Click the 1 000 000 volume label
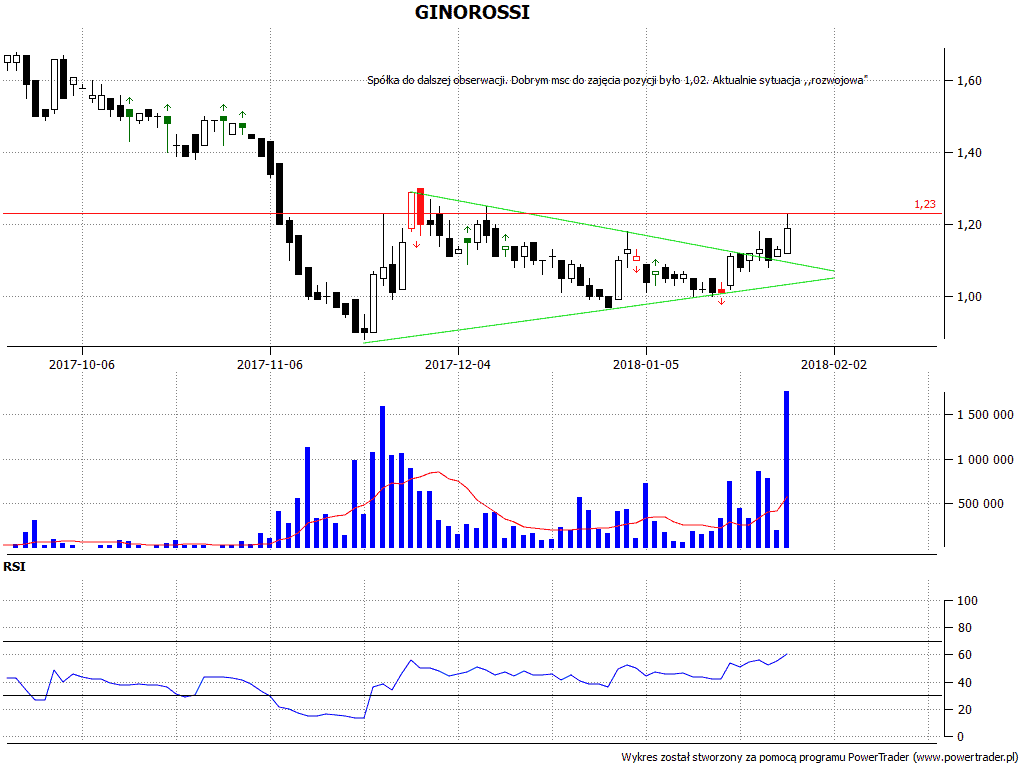Image resolution: width=1024 pixels, height=768 pixels. (x=985, y=460)
